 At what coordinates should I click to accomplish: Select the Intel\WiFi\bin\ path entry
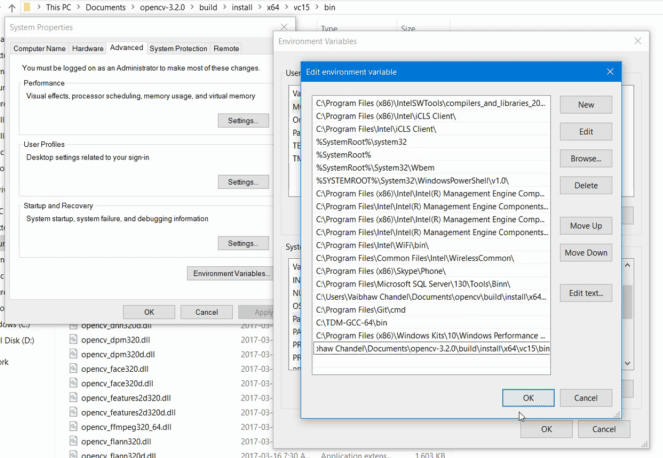(432, 245)
